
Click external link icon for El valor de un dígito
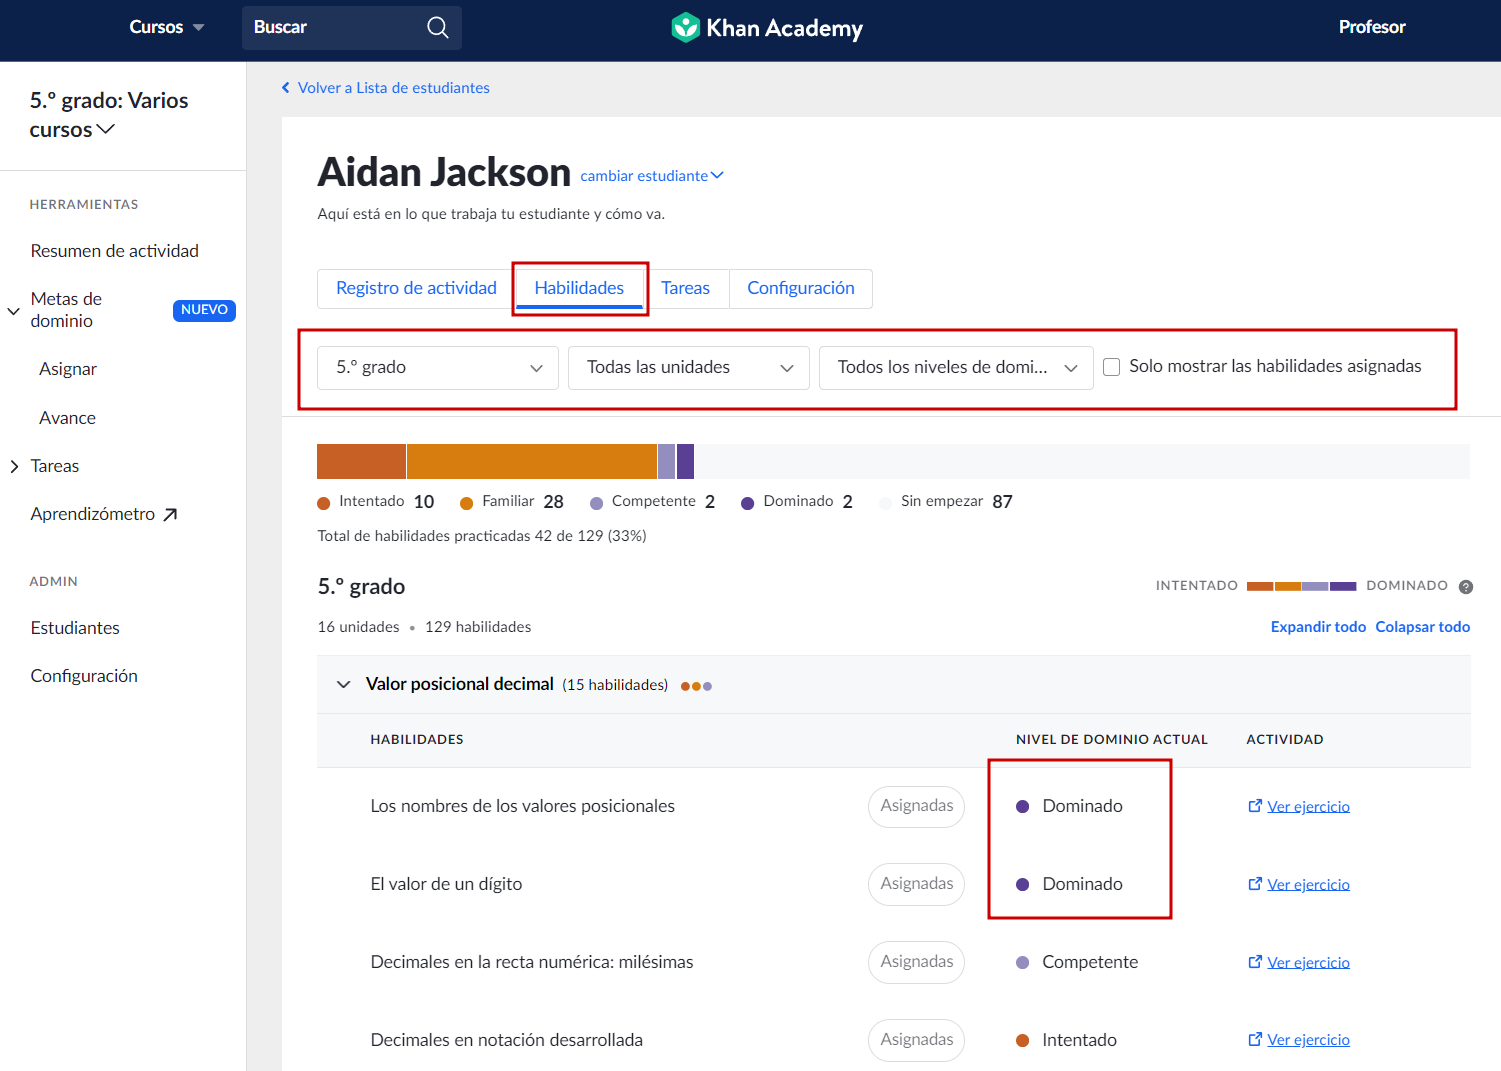pyautogui.click(x=1255, y=884)
